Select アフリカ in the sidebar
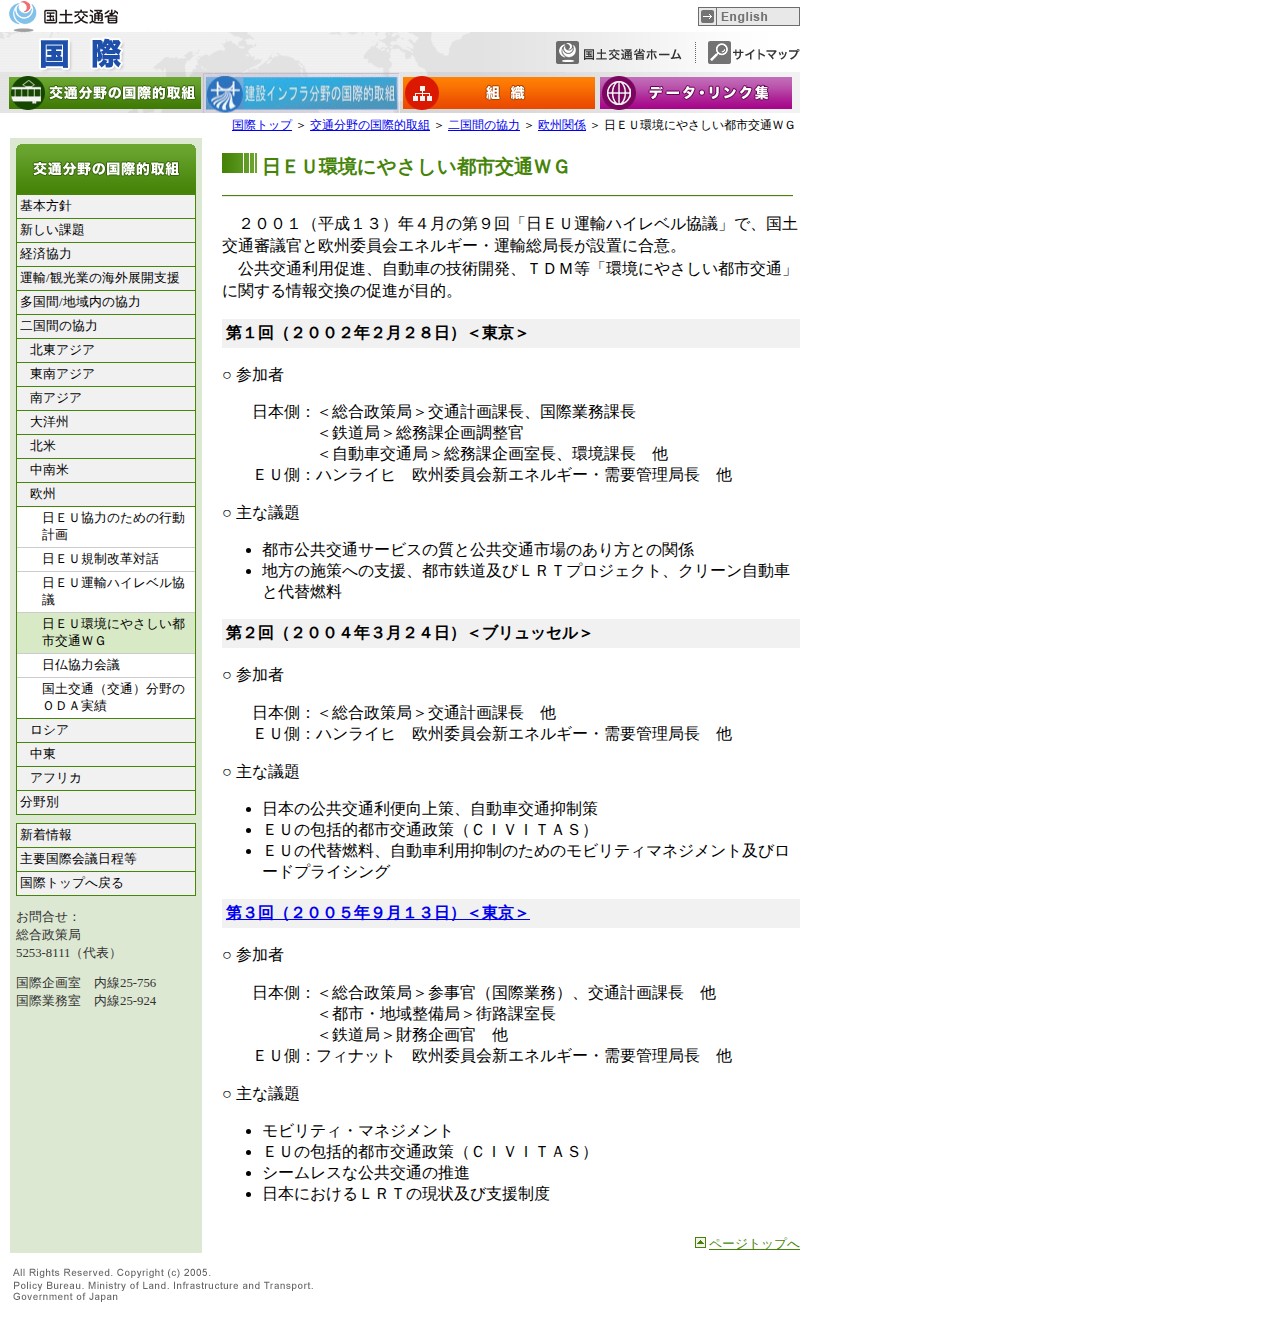This screenshot has height=1319, width=1280. [106, 778]
